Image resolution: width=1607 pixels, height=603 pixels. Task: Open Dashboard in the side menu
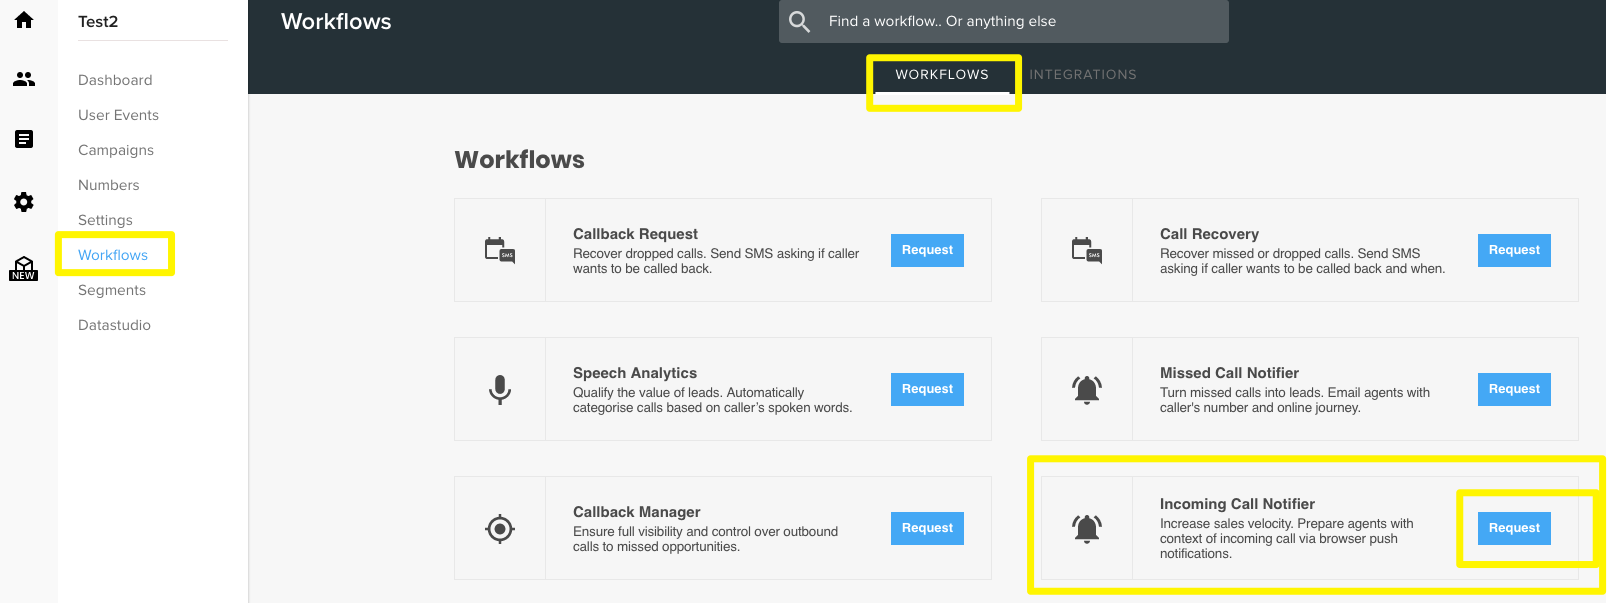coord(115,80)
